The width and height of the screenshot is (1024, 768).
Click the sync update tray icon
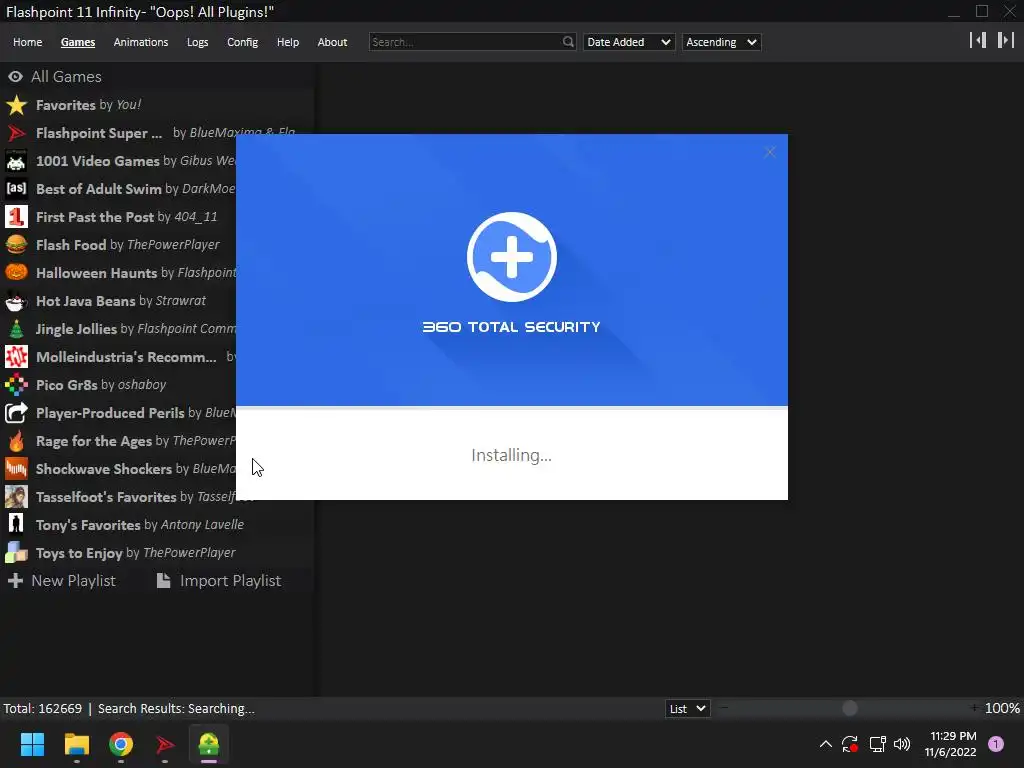click(850, 744)
